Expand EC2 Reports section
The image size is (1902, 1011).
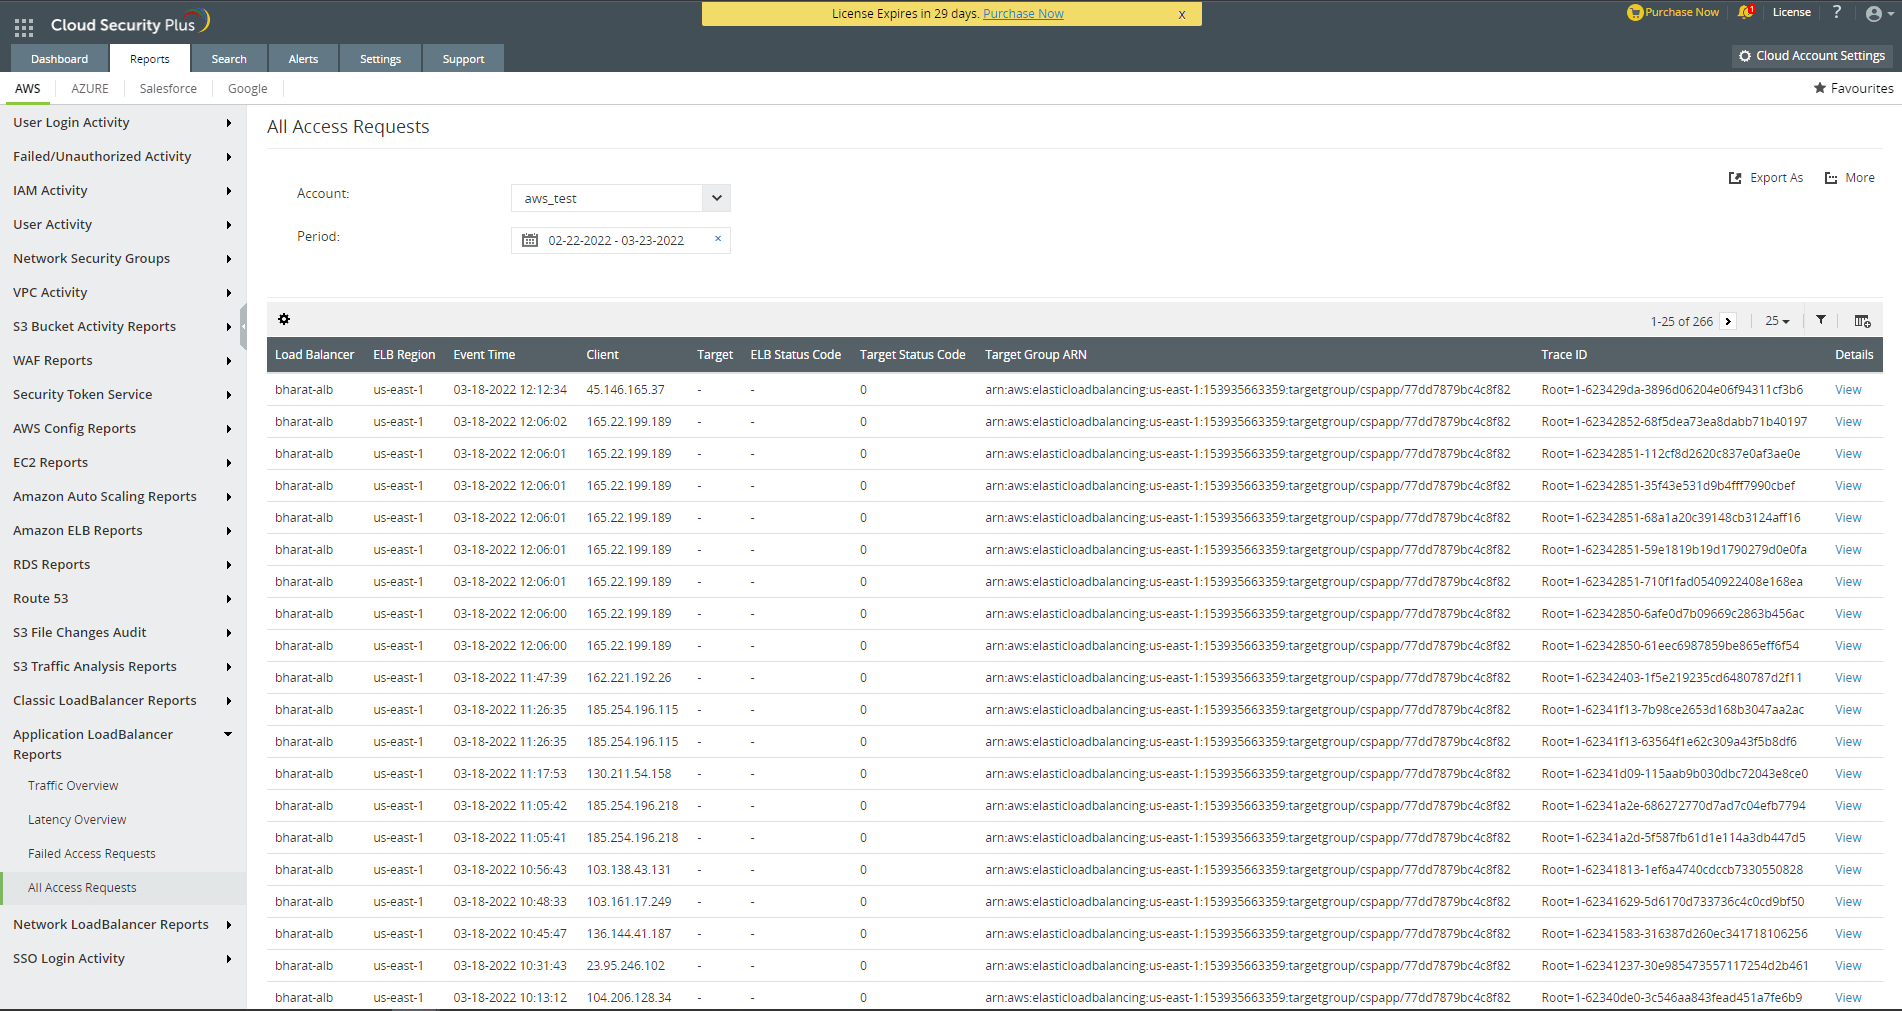pos(123,463)
